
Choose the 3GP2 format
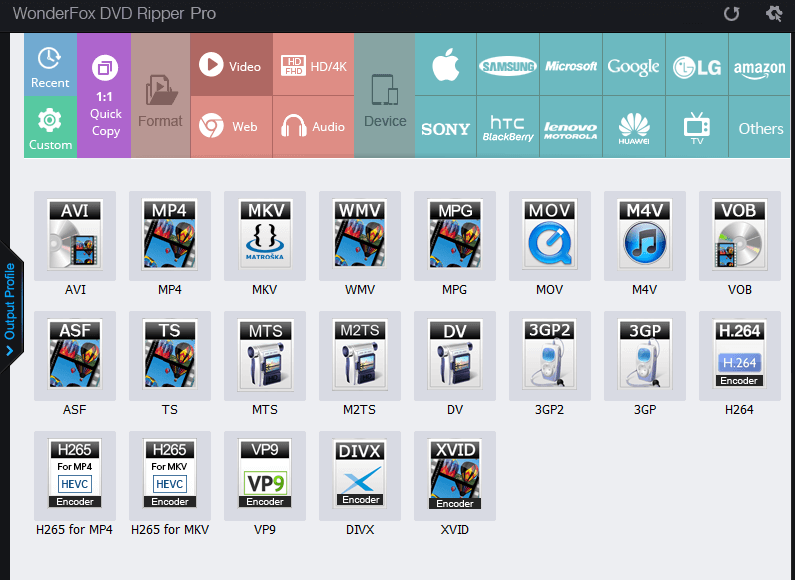(x=550, y=356)
